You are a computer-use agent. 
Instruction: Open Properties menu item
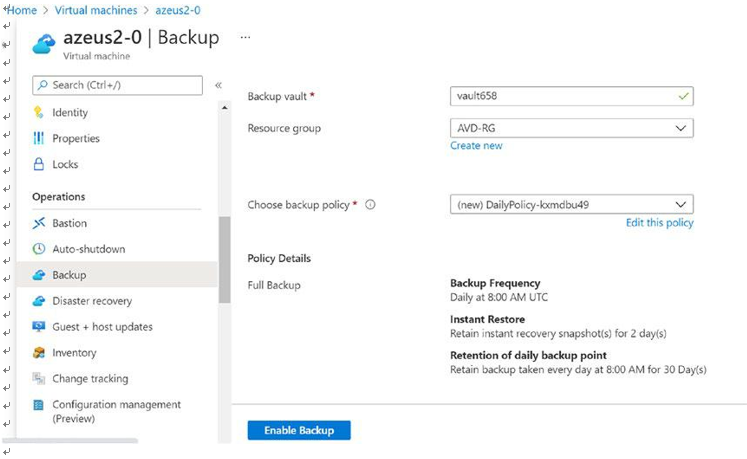click(x=76, y=138)
